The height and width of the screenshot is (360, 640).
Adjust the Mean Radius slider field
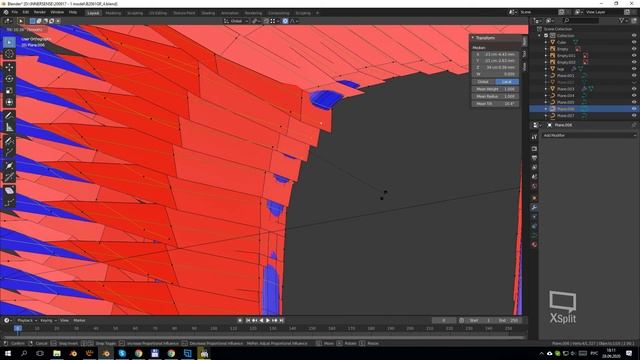pos(496,96)
